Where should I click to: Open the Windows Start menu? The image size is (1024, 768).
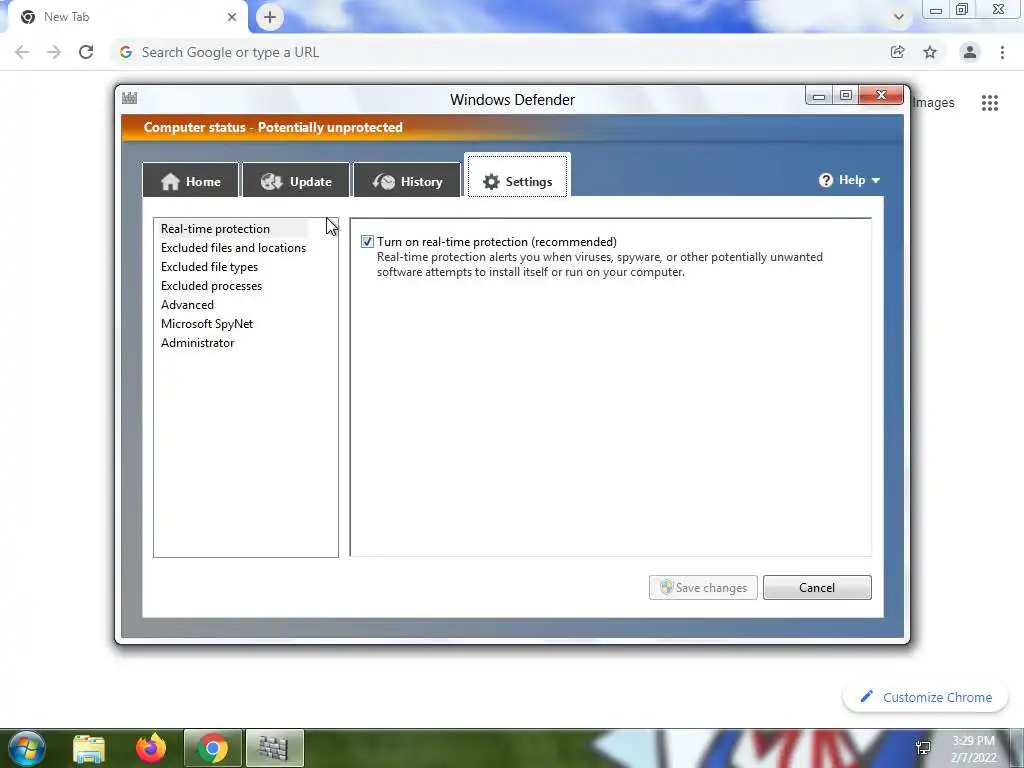pos(26,748)
